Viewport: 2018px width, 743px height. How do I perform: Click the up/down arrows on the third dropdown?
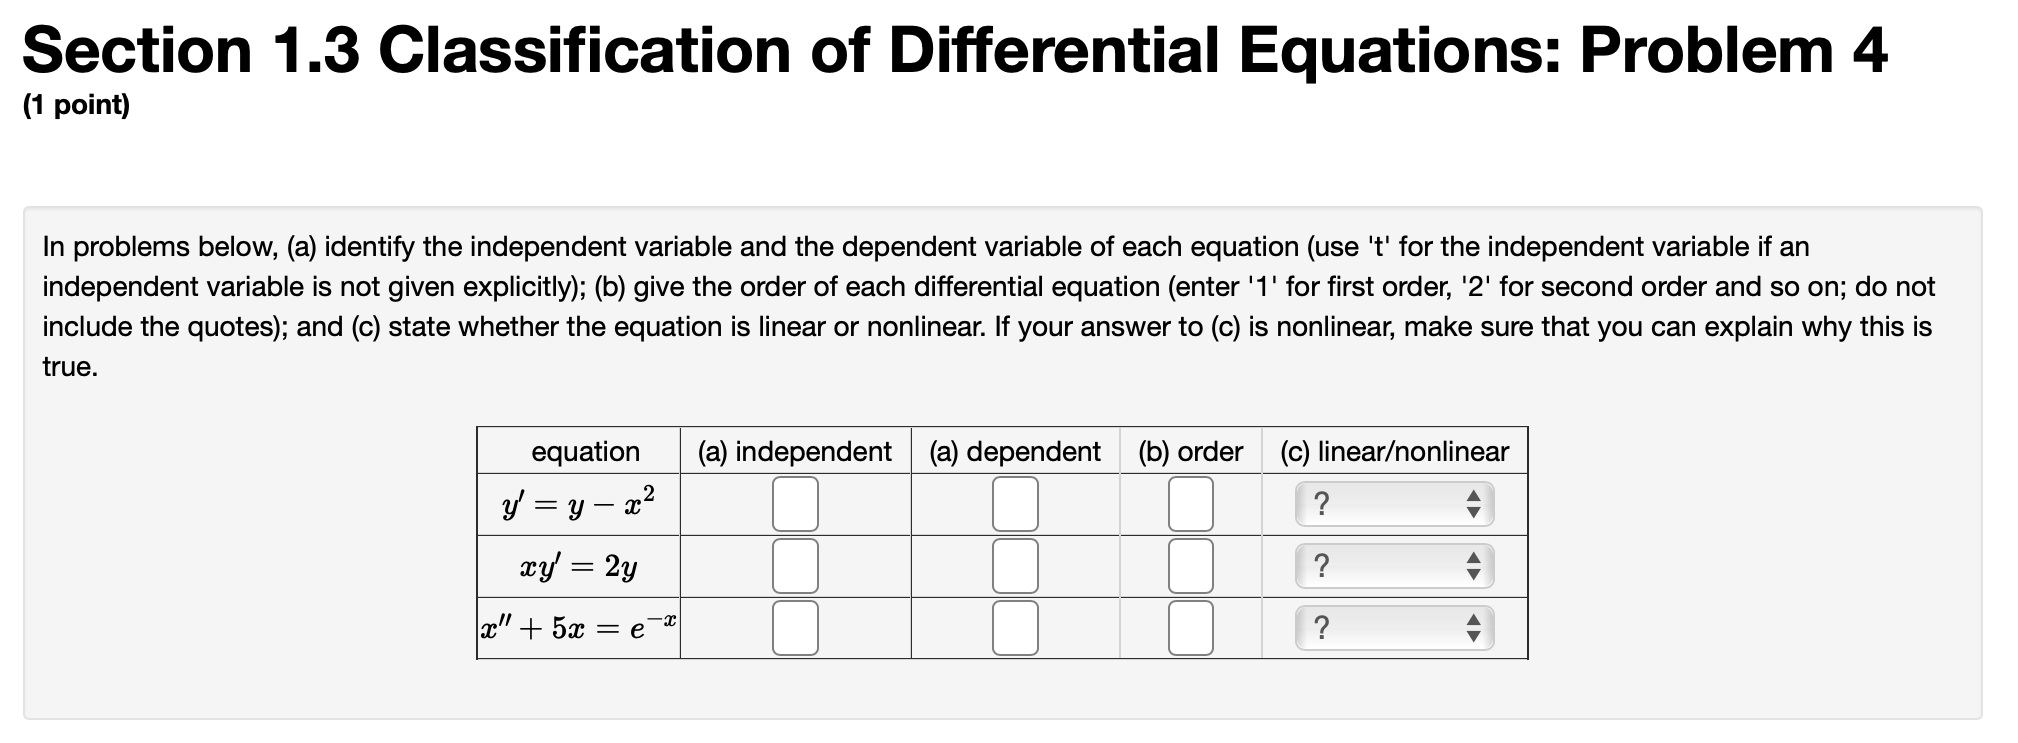[1472, 628]
